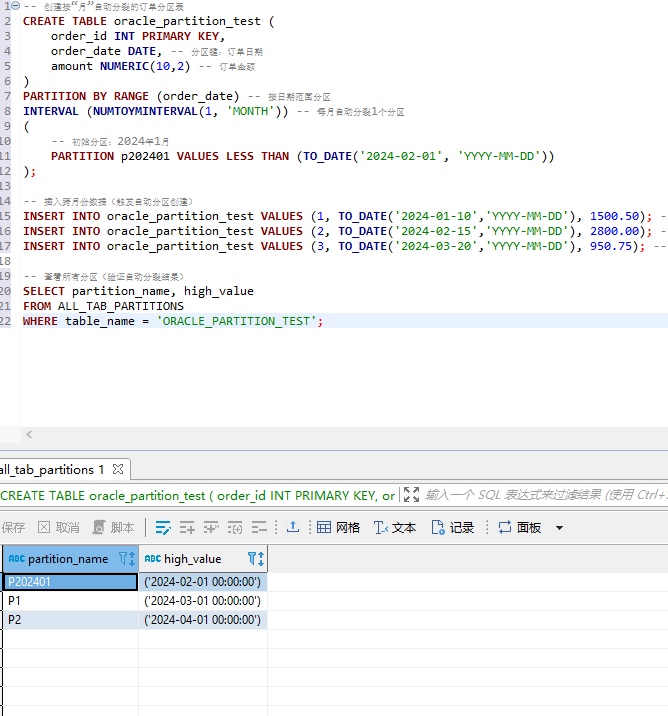Click the expand SQL panel icon
The width and height of the screenshot is (668, 716).
[410, 495]
